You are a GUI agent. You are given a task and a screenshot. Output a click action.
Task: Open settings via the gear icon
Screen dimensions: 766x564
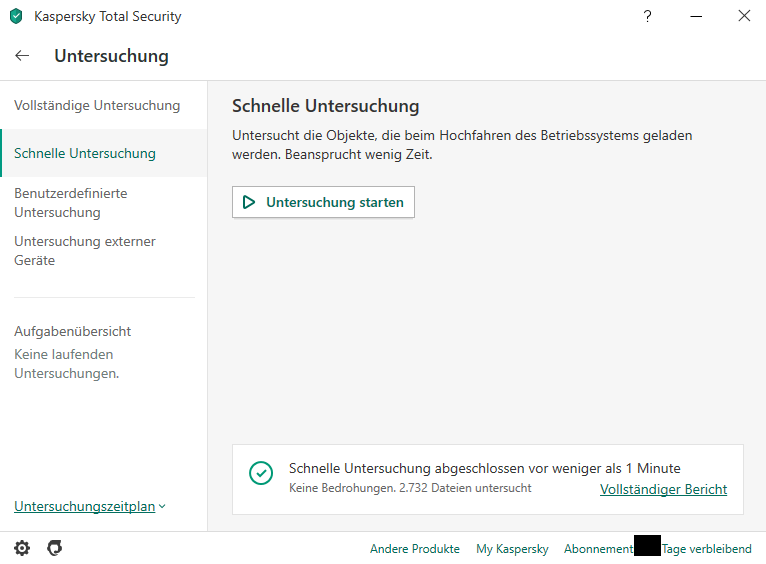pos(22,548)
